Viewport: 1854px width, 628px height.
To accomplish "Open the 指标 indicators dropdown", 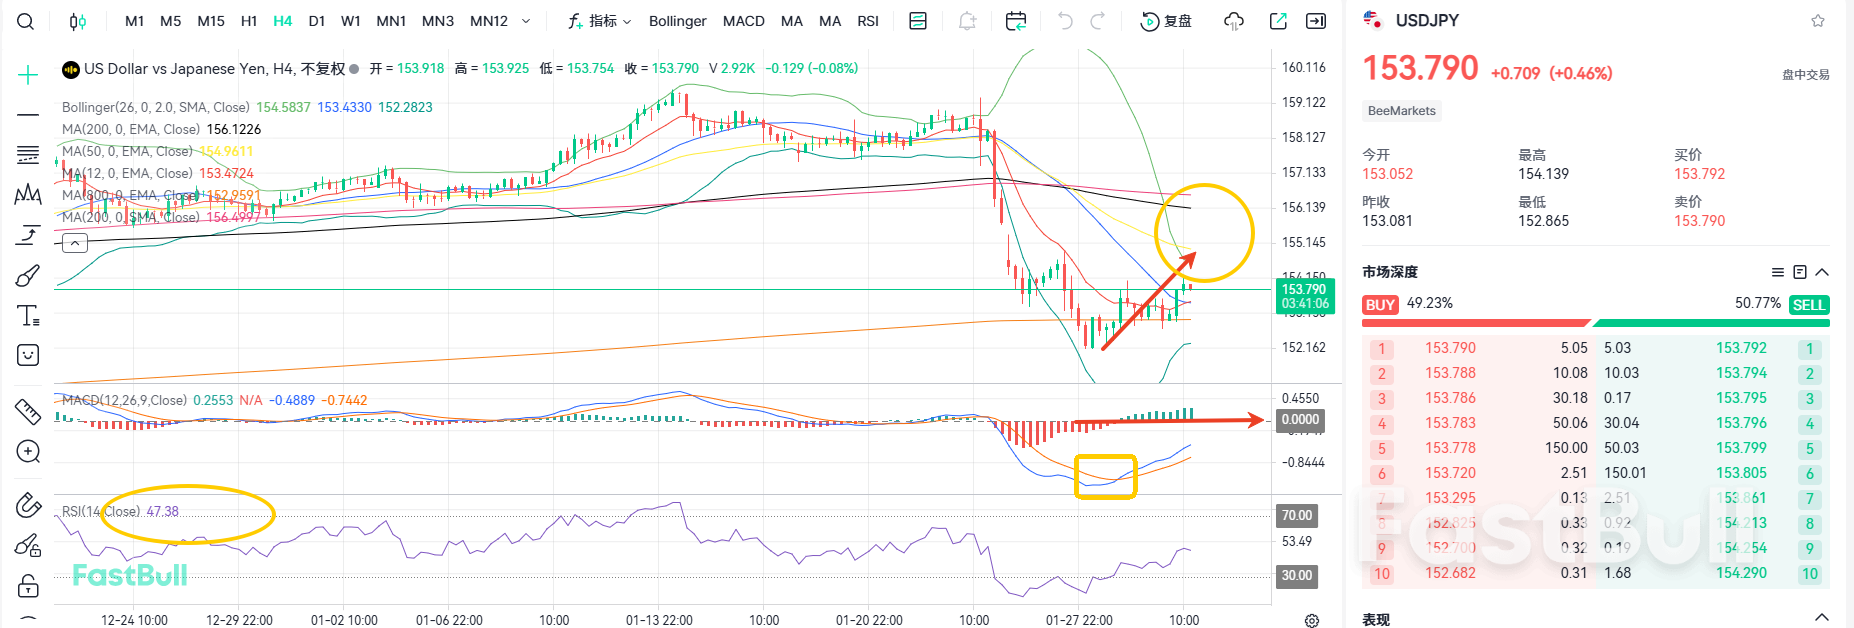I will (x=600, y=21).
